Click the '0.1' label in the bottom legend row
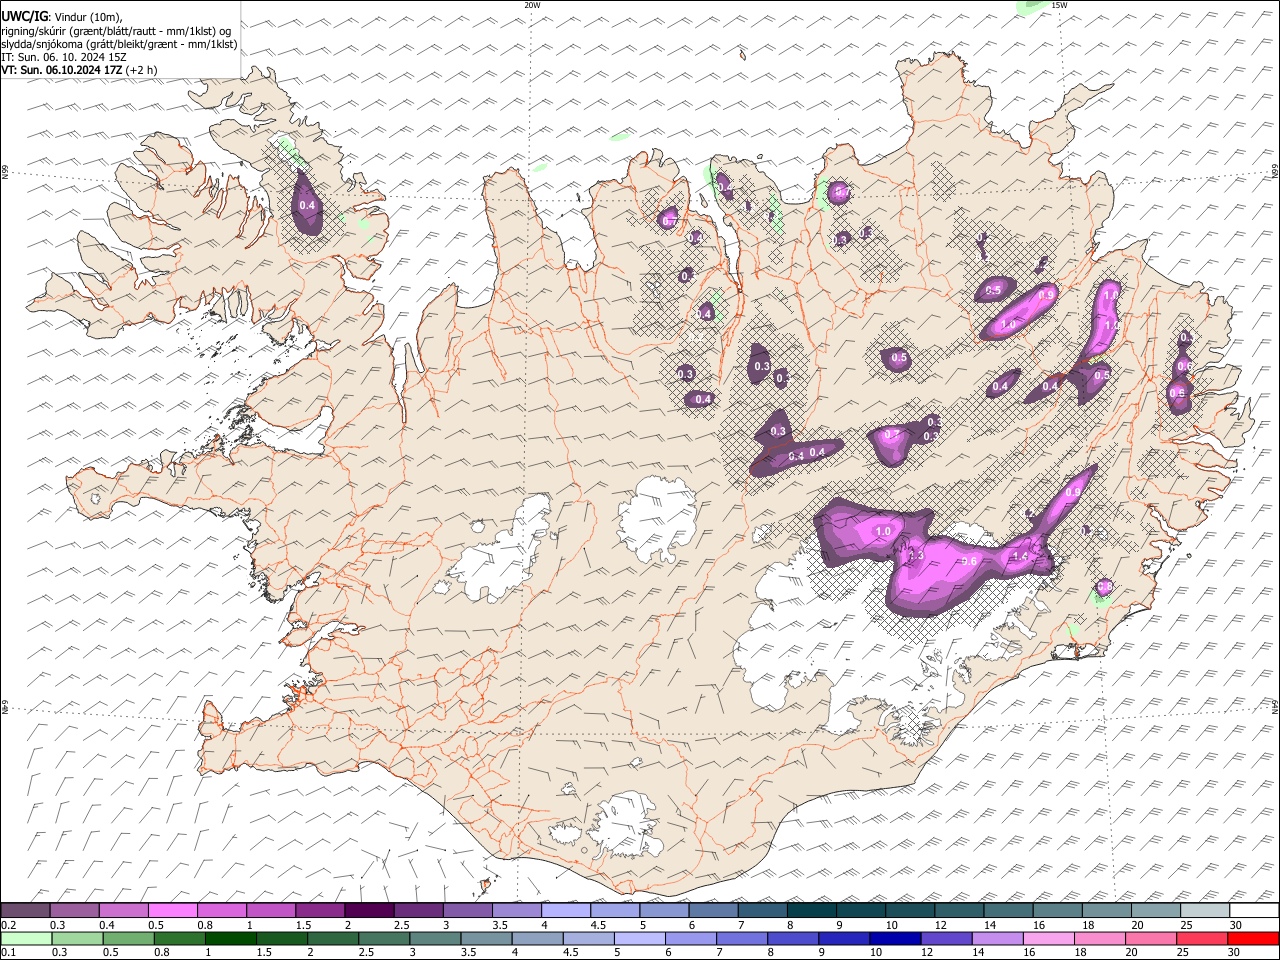The height and width of the screenshot is (960, 1280). [8, 953]
